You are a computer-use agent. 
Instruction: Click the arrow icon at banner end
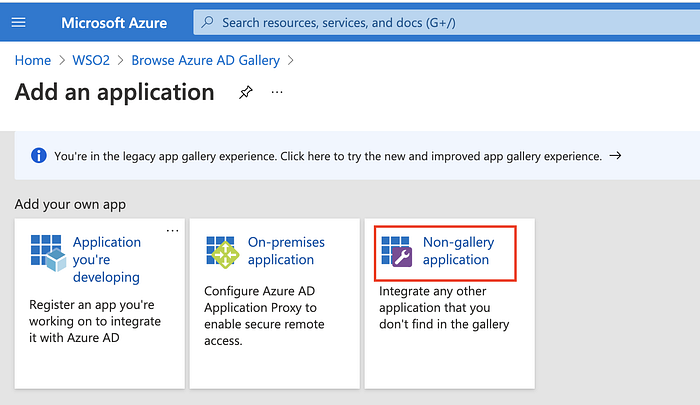(x=616, y=155)
